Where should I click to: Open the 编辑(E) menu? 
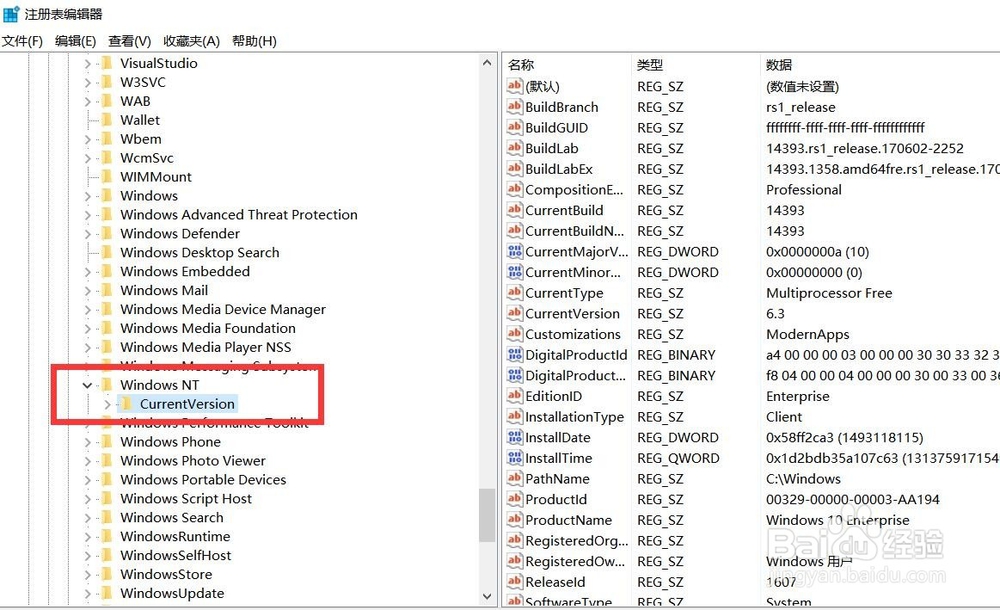click(x=75, y=41)
